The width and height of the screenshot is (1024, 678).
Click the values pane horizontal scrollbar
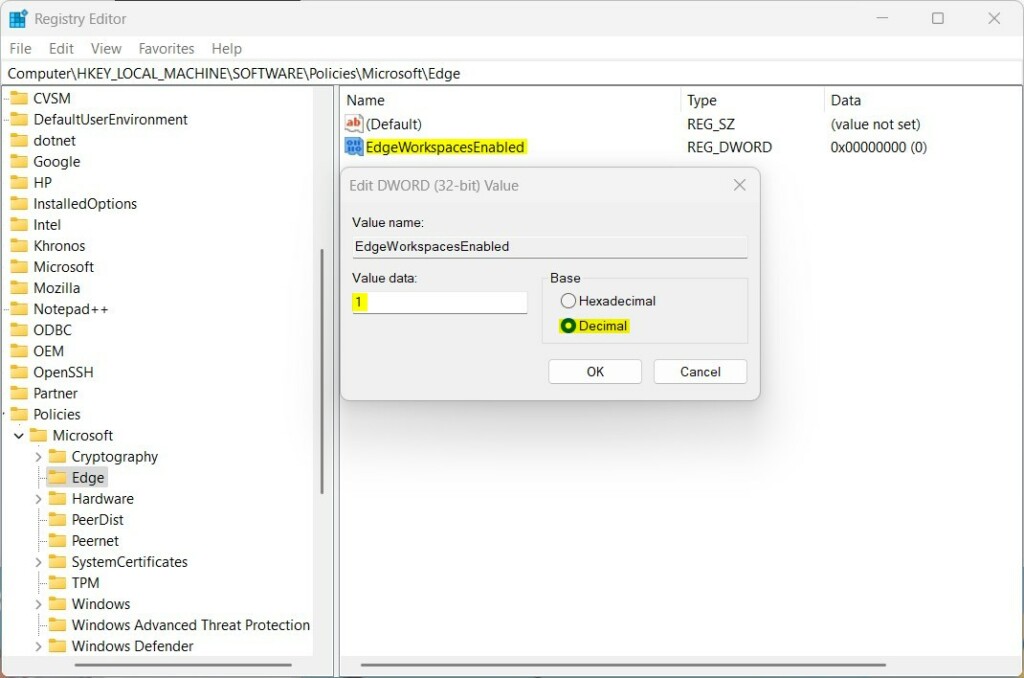pyautogui.click(x=623, y=665)
